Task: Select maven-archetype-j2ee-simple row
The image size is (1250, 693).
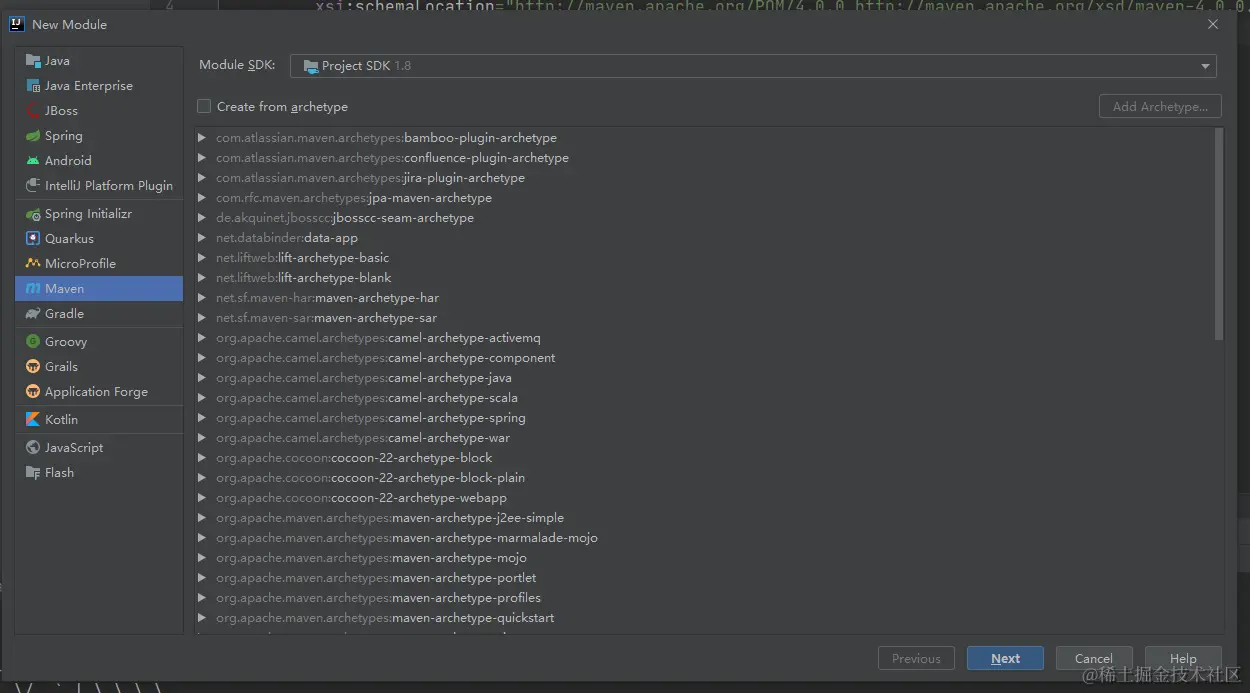Action: tap(705, 518)
